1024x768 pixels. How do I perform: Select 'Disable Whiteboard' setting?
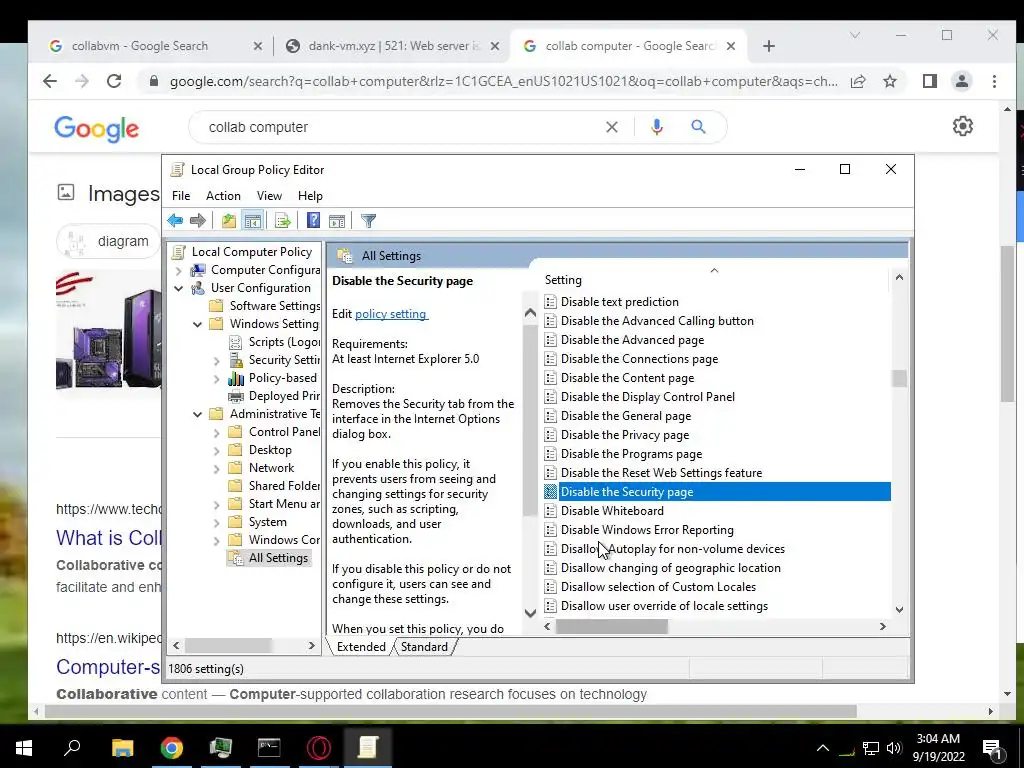[x=612, y=511]
